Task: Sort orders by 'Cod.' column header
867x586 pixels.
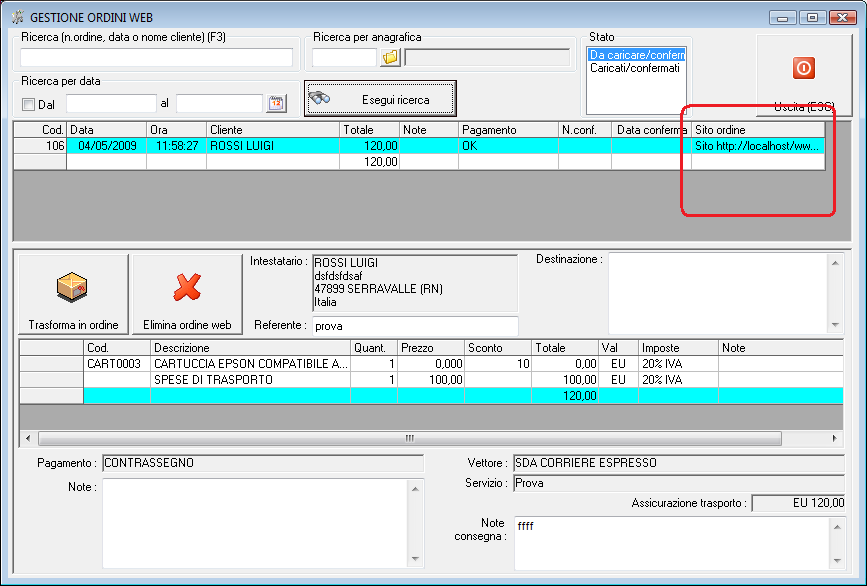Action: (x=40, y=130)
